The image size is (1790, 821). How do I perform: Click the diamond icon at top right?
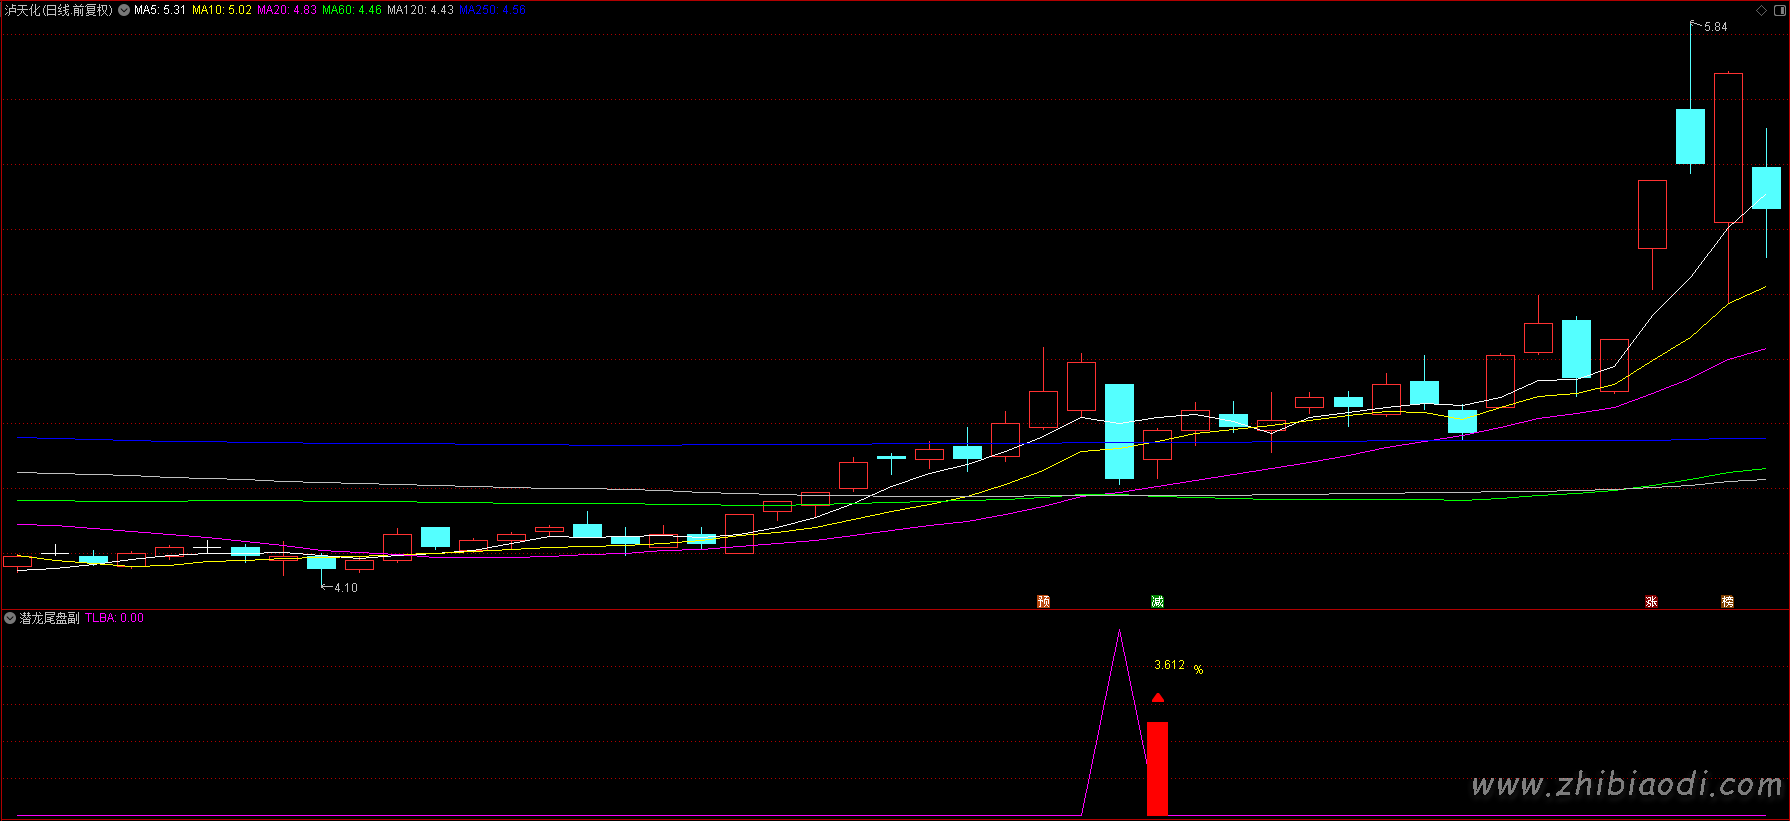coord(1762,10)
